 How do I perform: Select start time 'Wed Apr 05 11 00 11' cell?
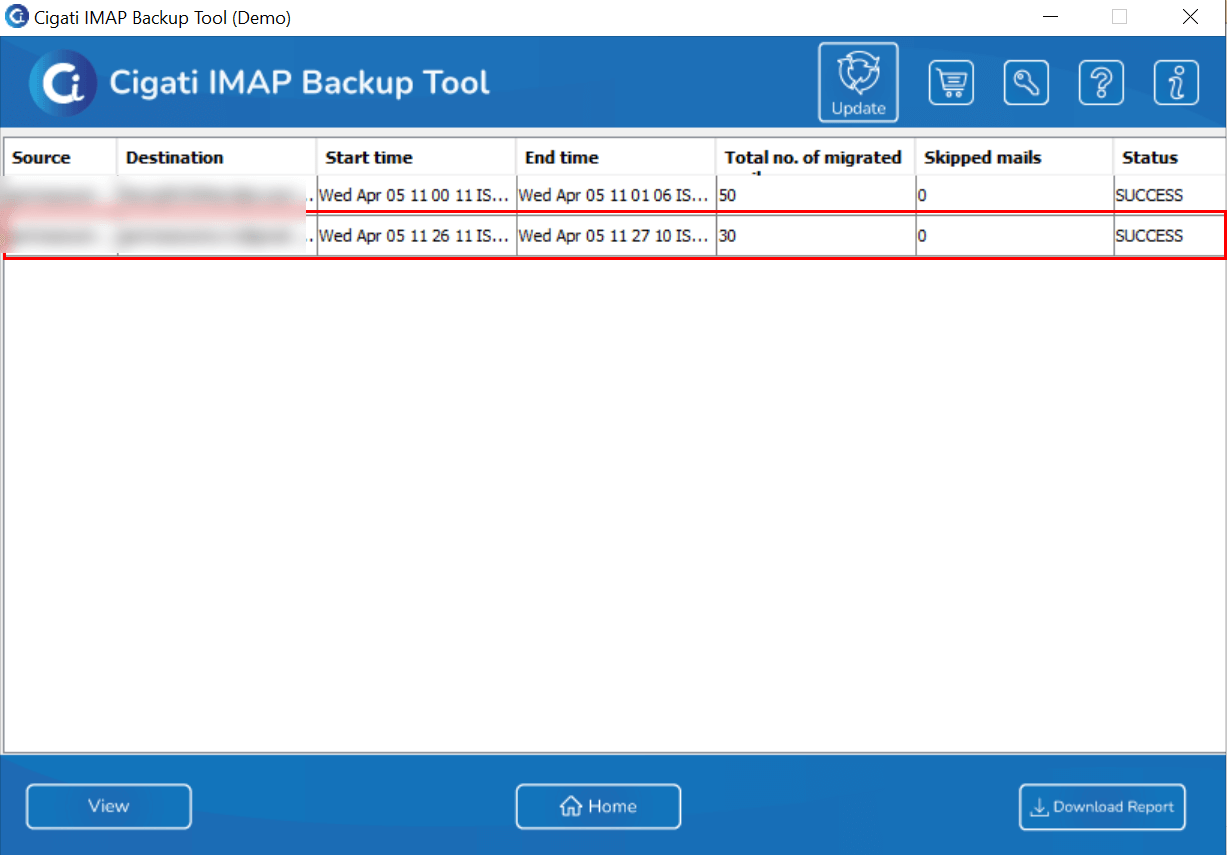point(416,195)
